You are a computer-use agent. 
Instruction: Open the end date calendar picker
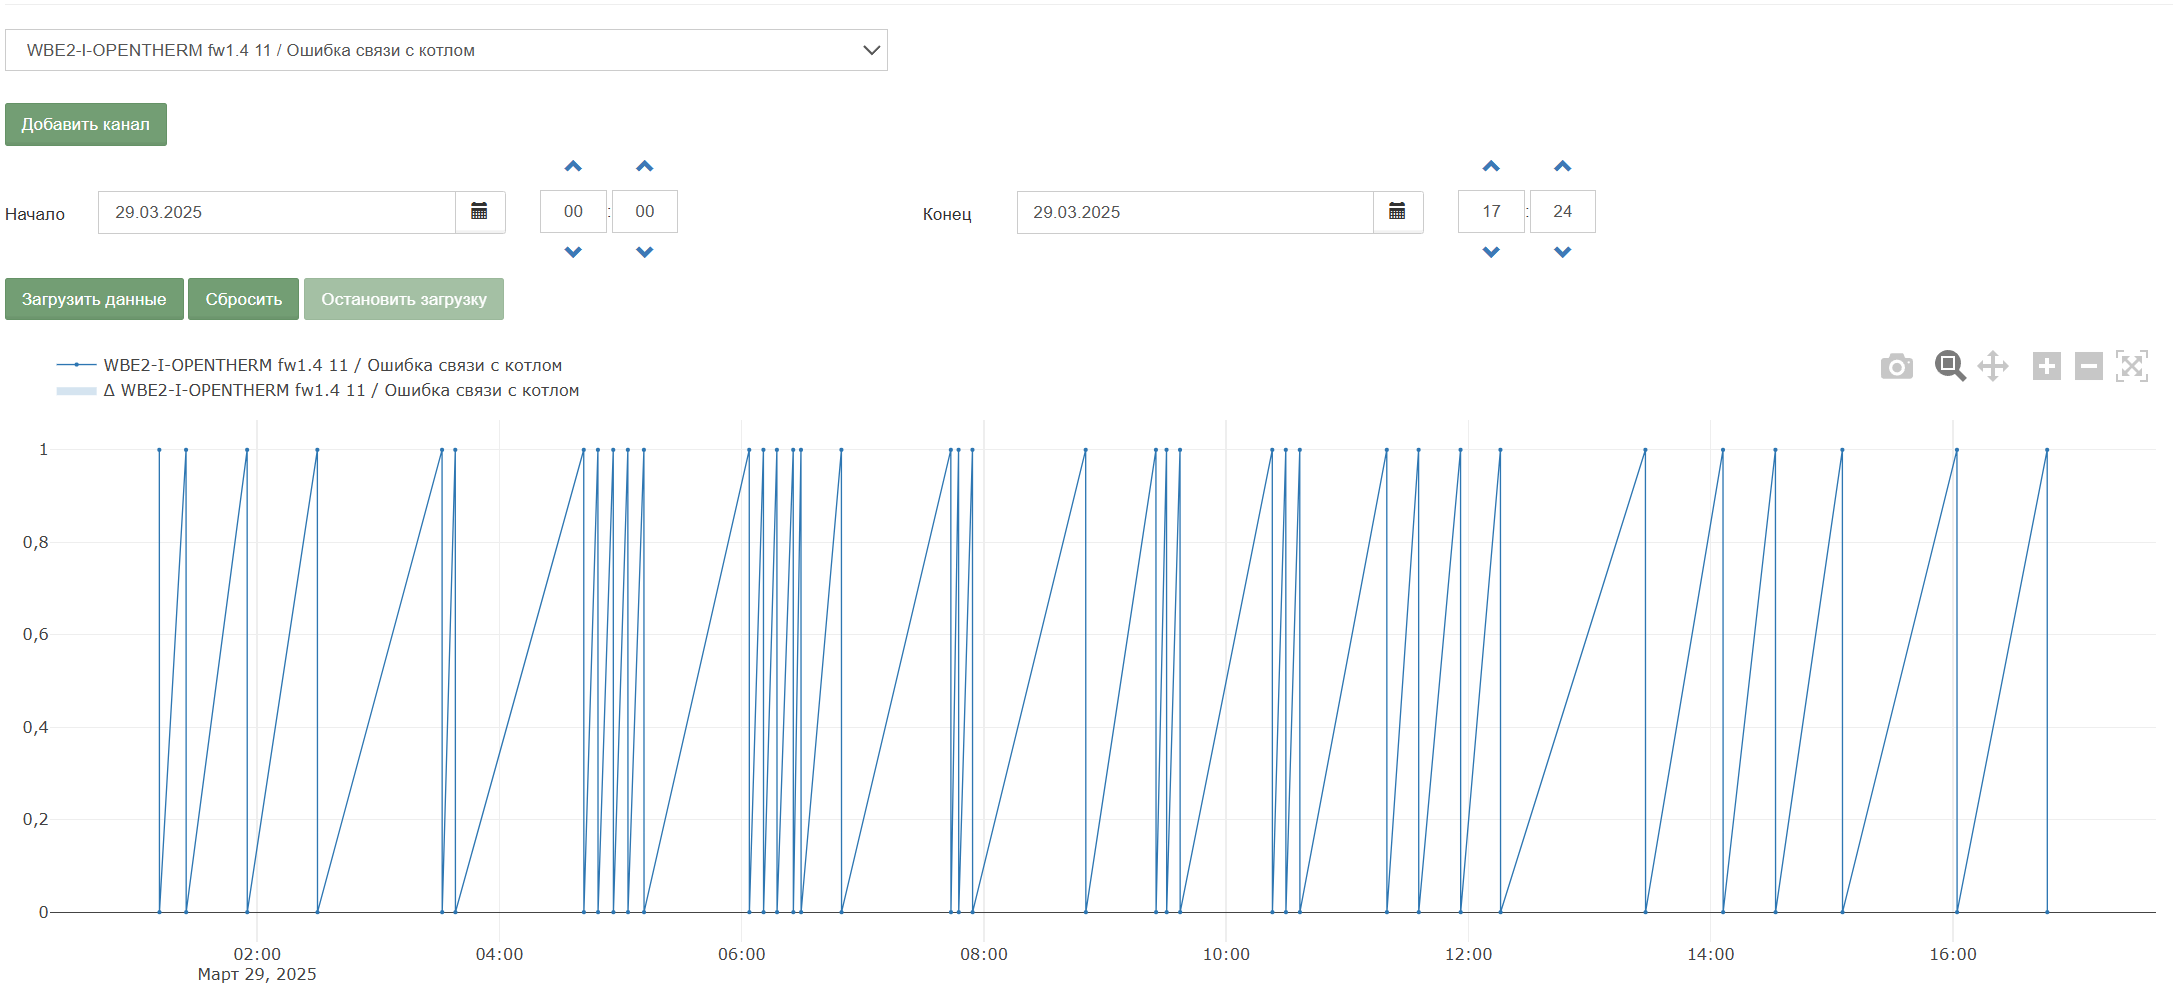pos(1398,212)
